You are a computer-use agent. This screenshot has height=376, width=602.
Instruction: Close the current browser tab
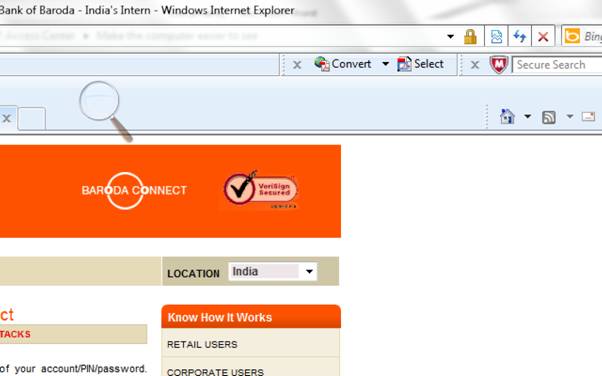point(7,118)
